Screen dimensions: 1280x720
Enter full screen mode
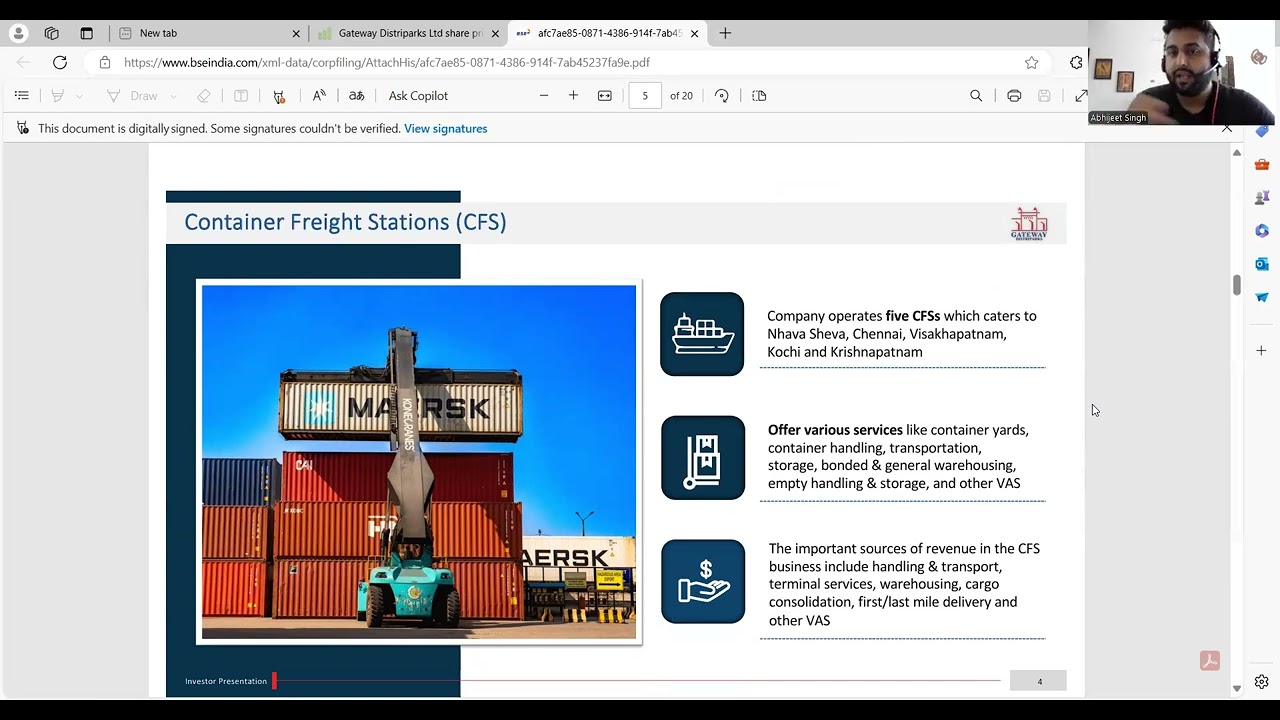click(x=1081, y=96)
